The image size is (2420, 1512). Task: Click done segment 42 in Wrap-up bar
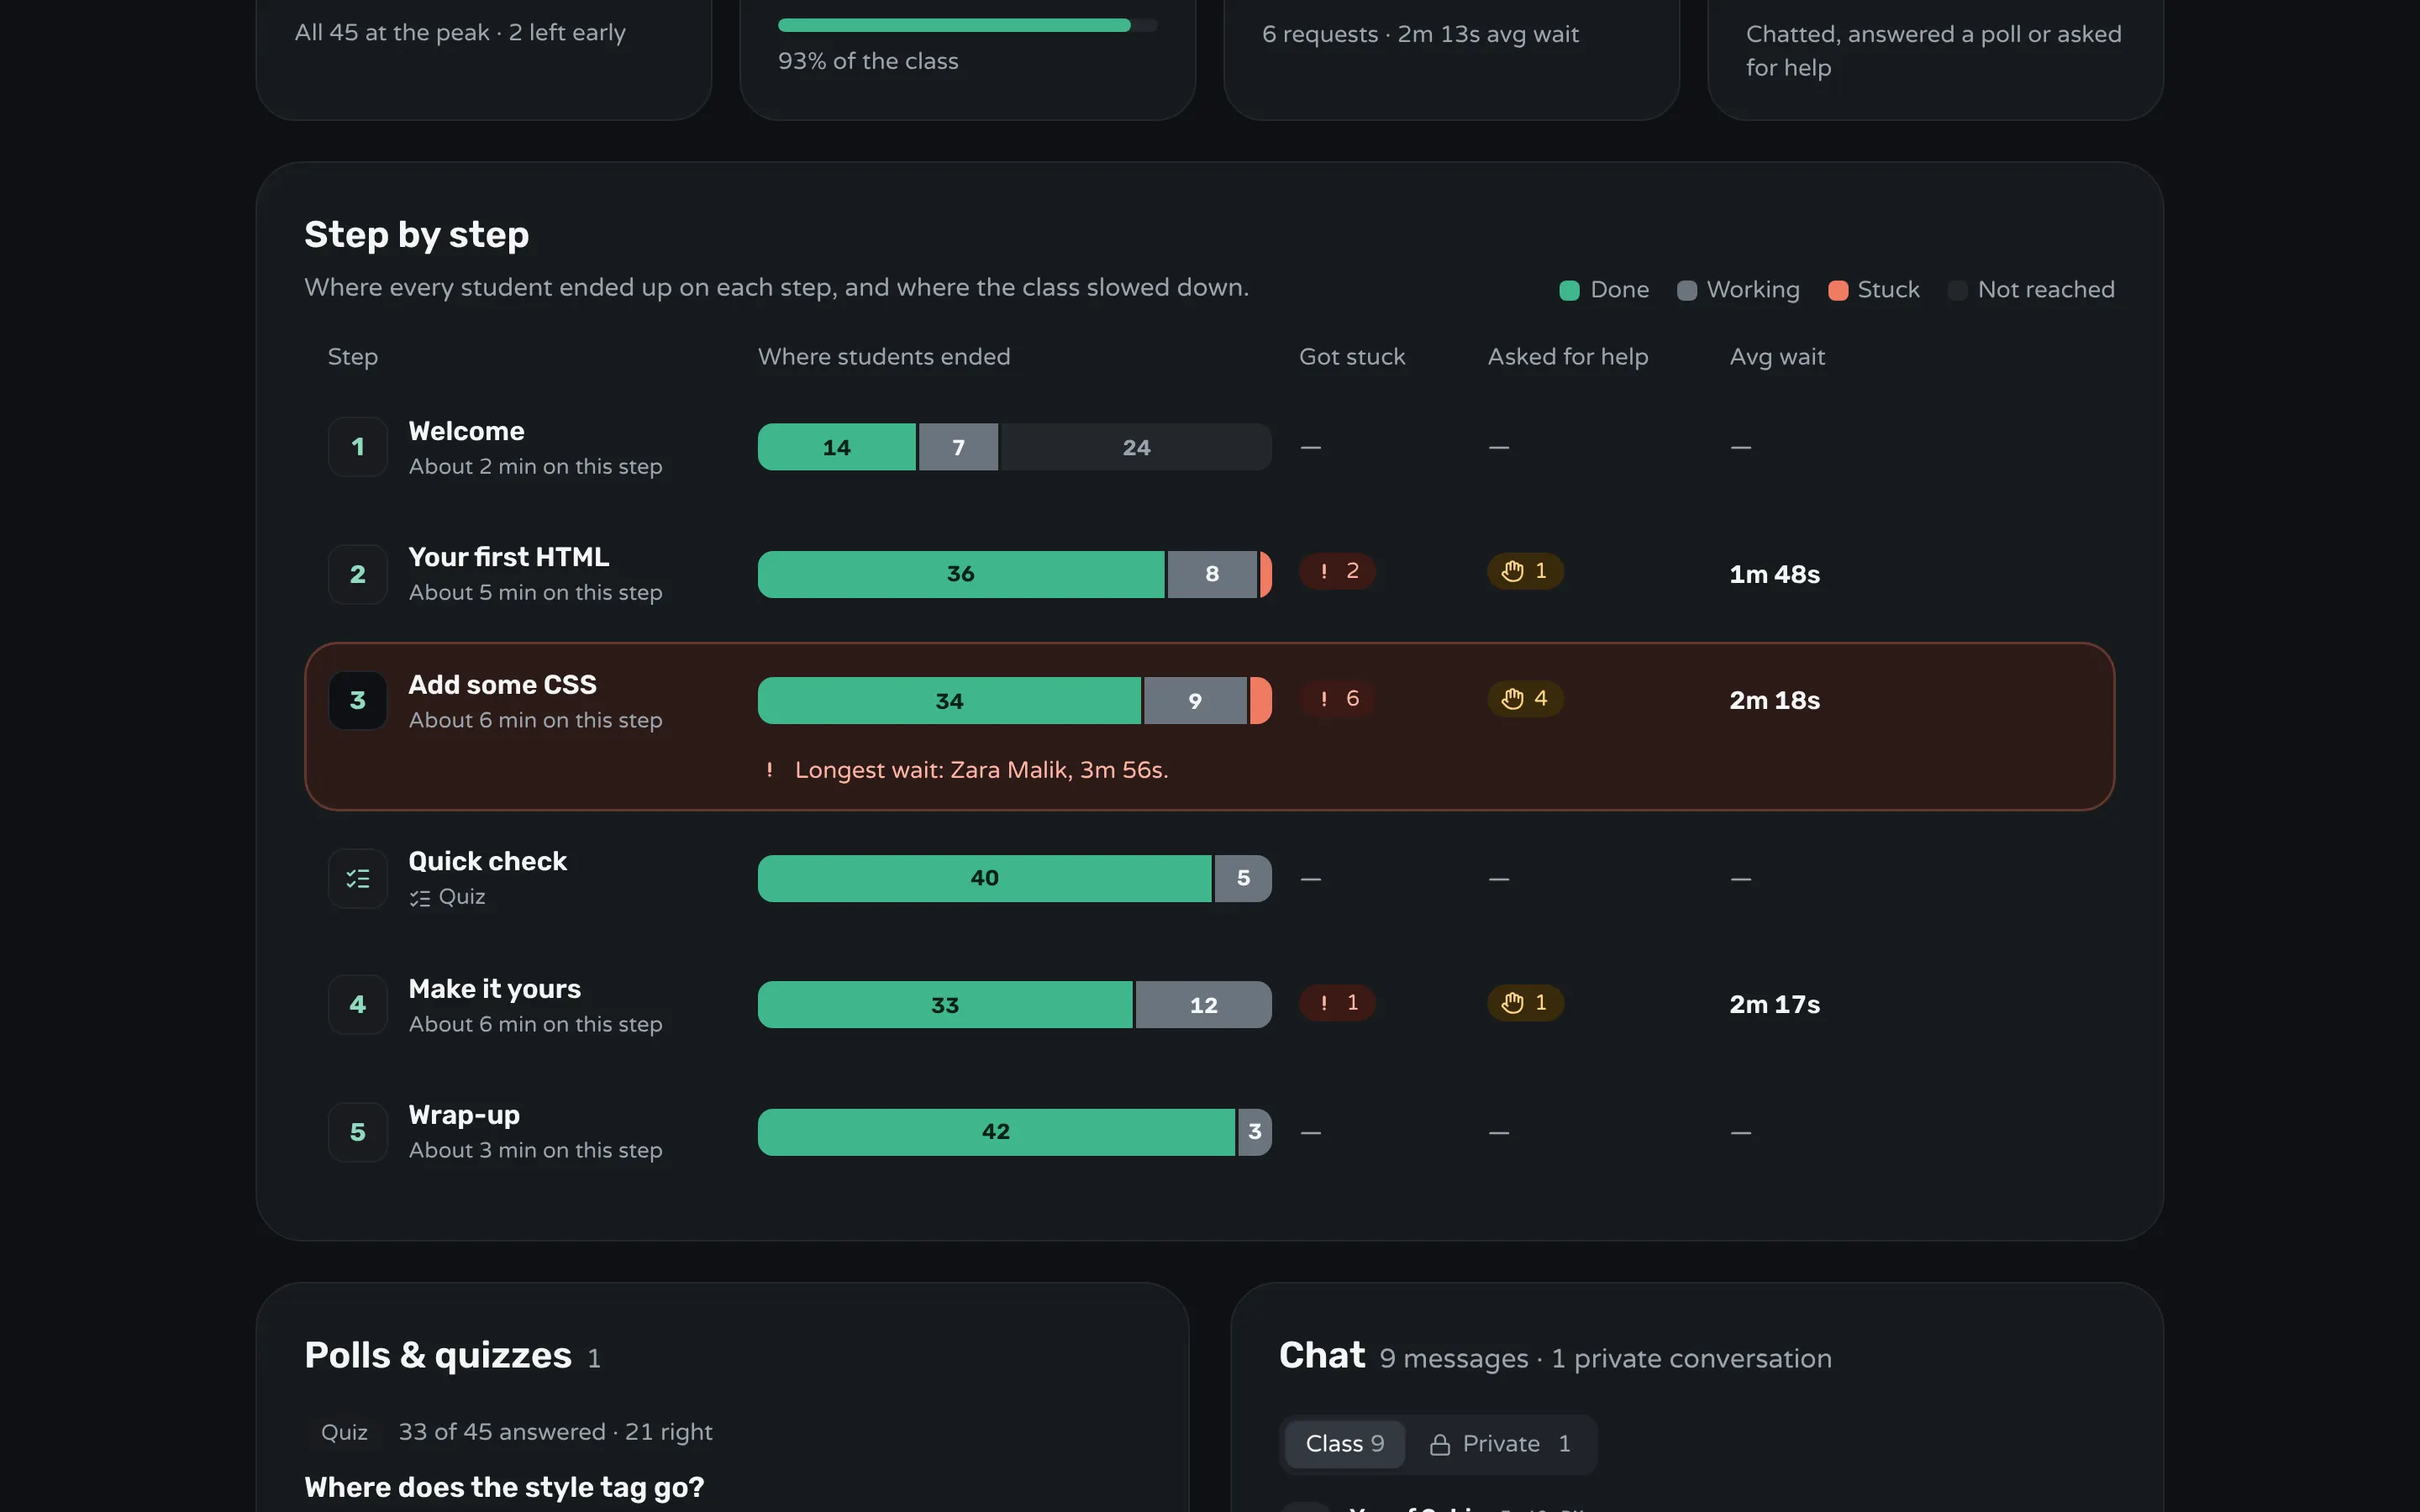[x=996, y=1132]
